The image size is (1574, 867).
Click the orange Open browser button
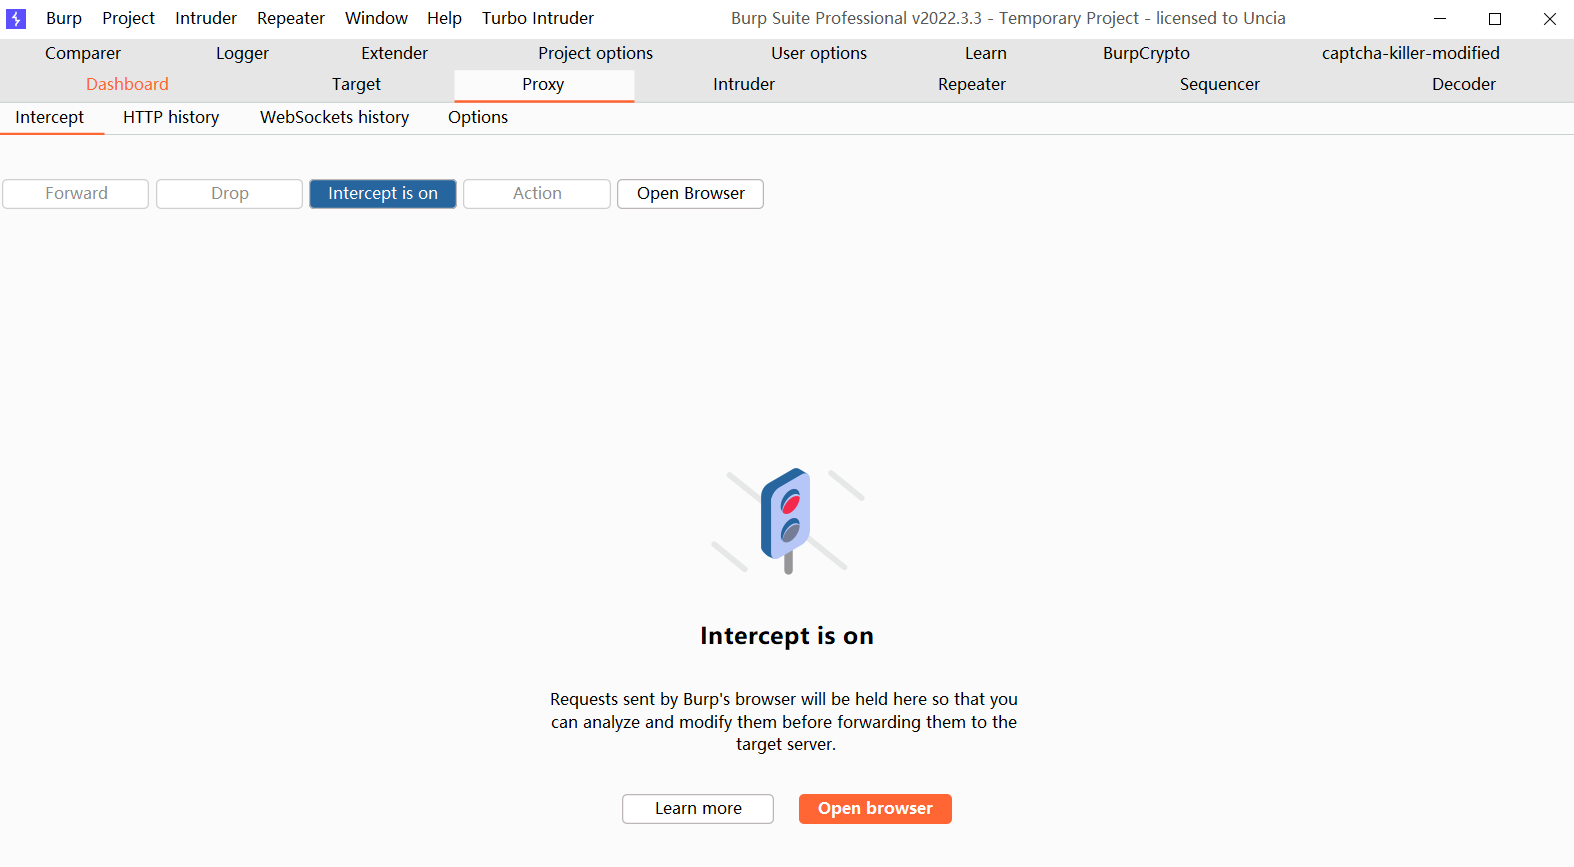[x=875, y=808]
